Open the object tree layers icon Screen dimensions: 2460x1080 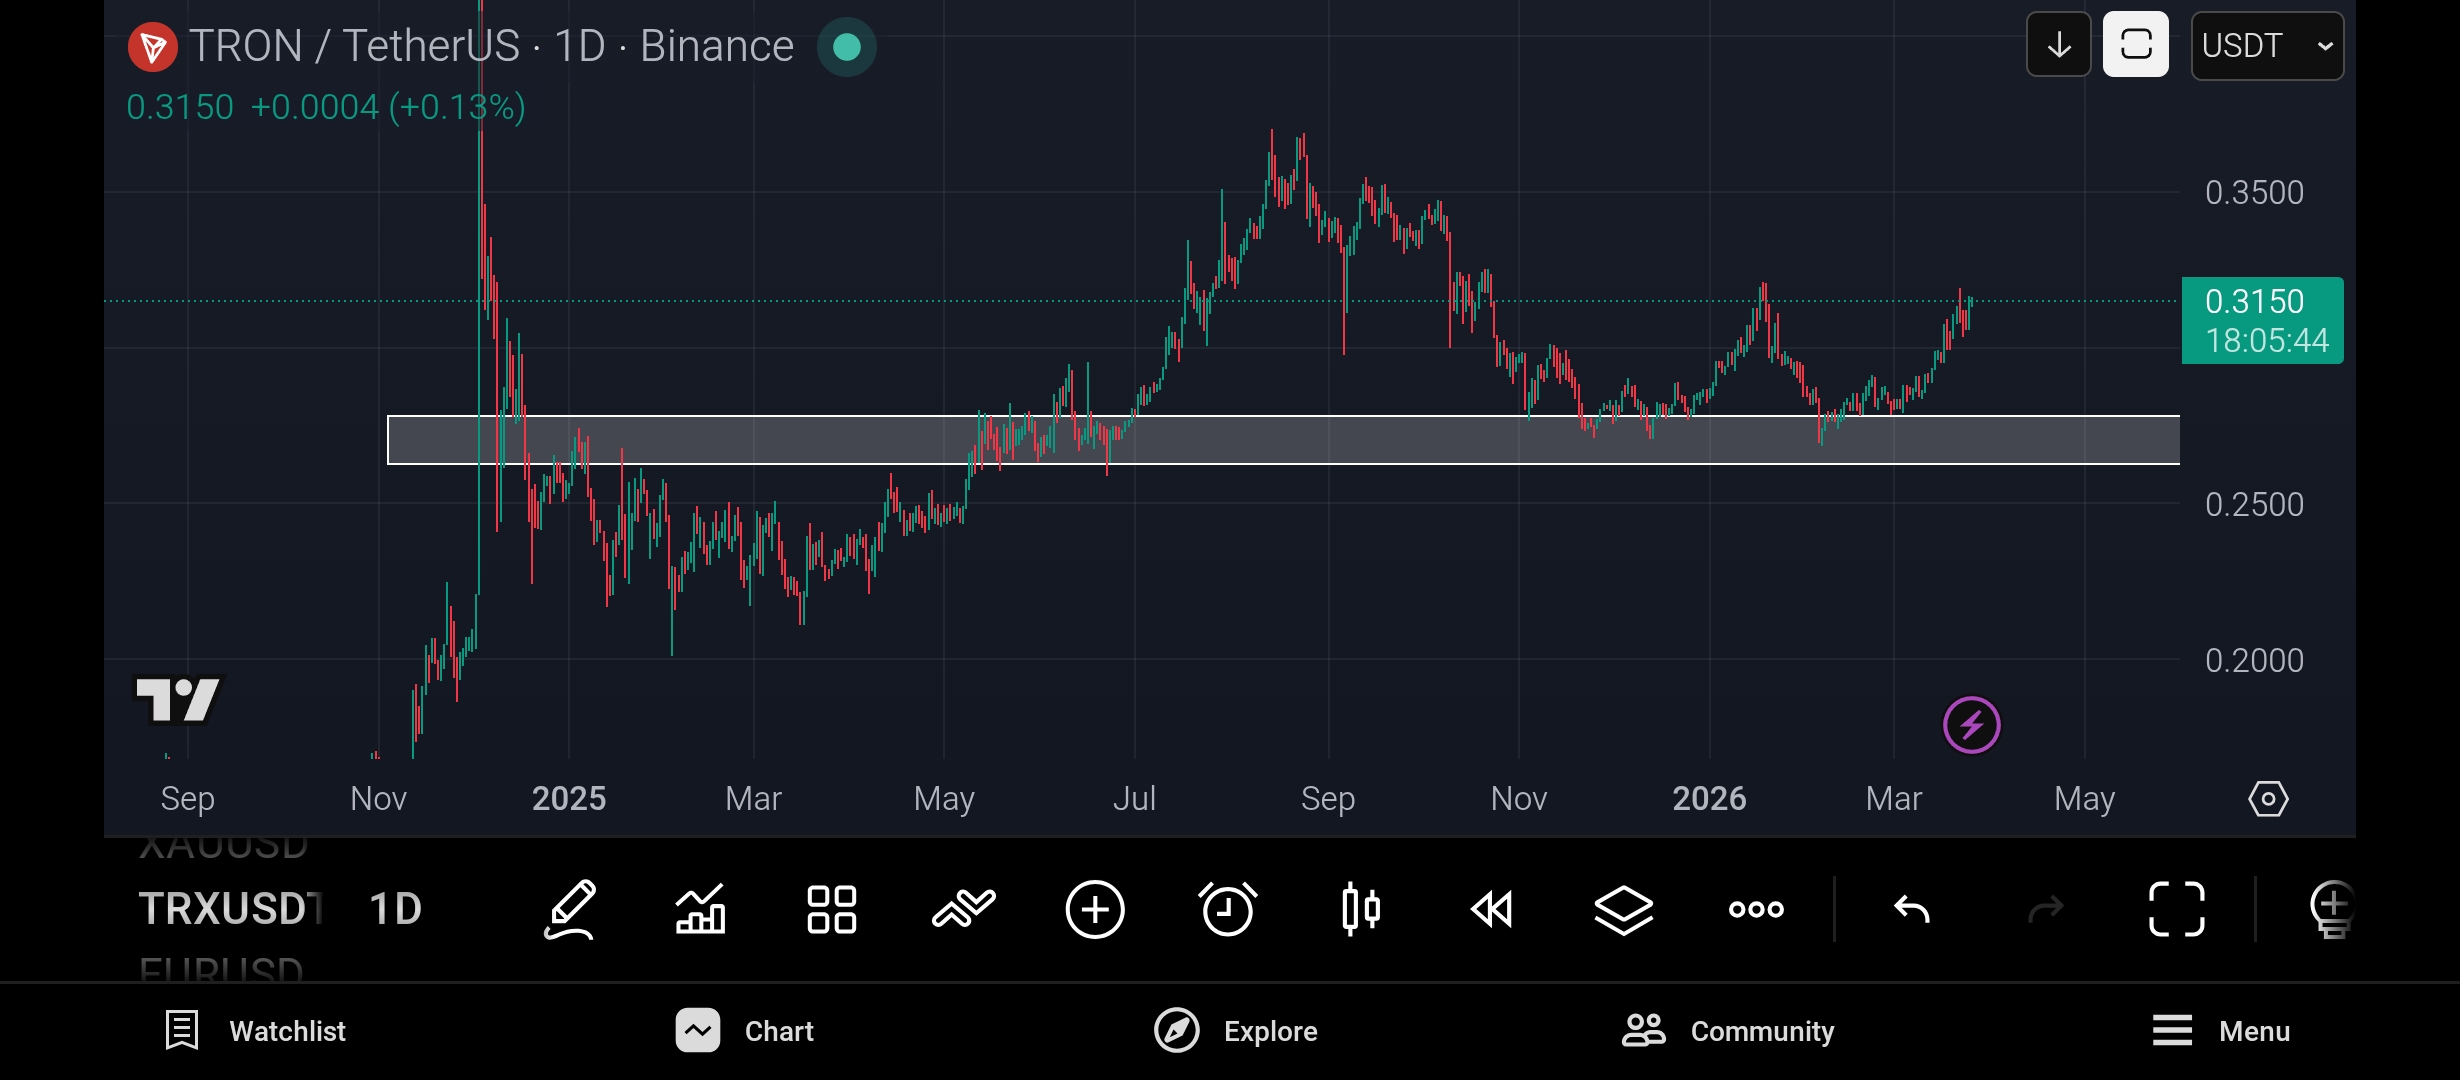click(1623, 909)
